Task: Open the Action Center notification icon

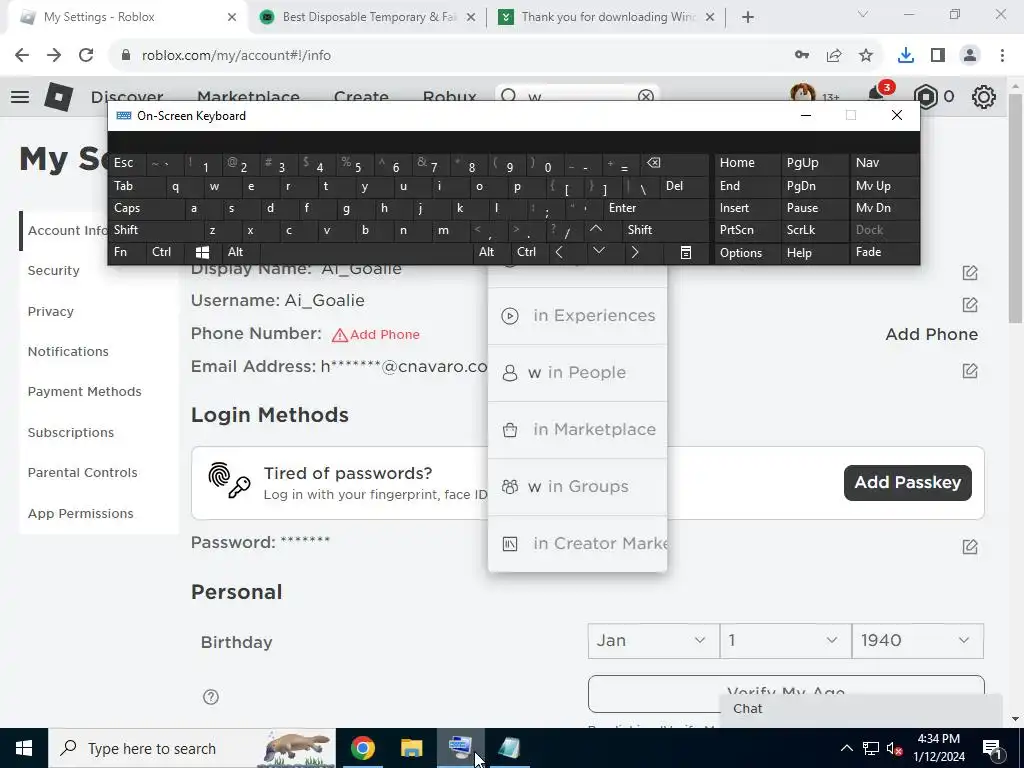Action: coord(992,748)
